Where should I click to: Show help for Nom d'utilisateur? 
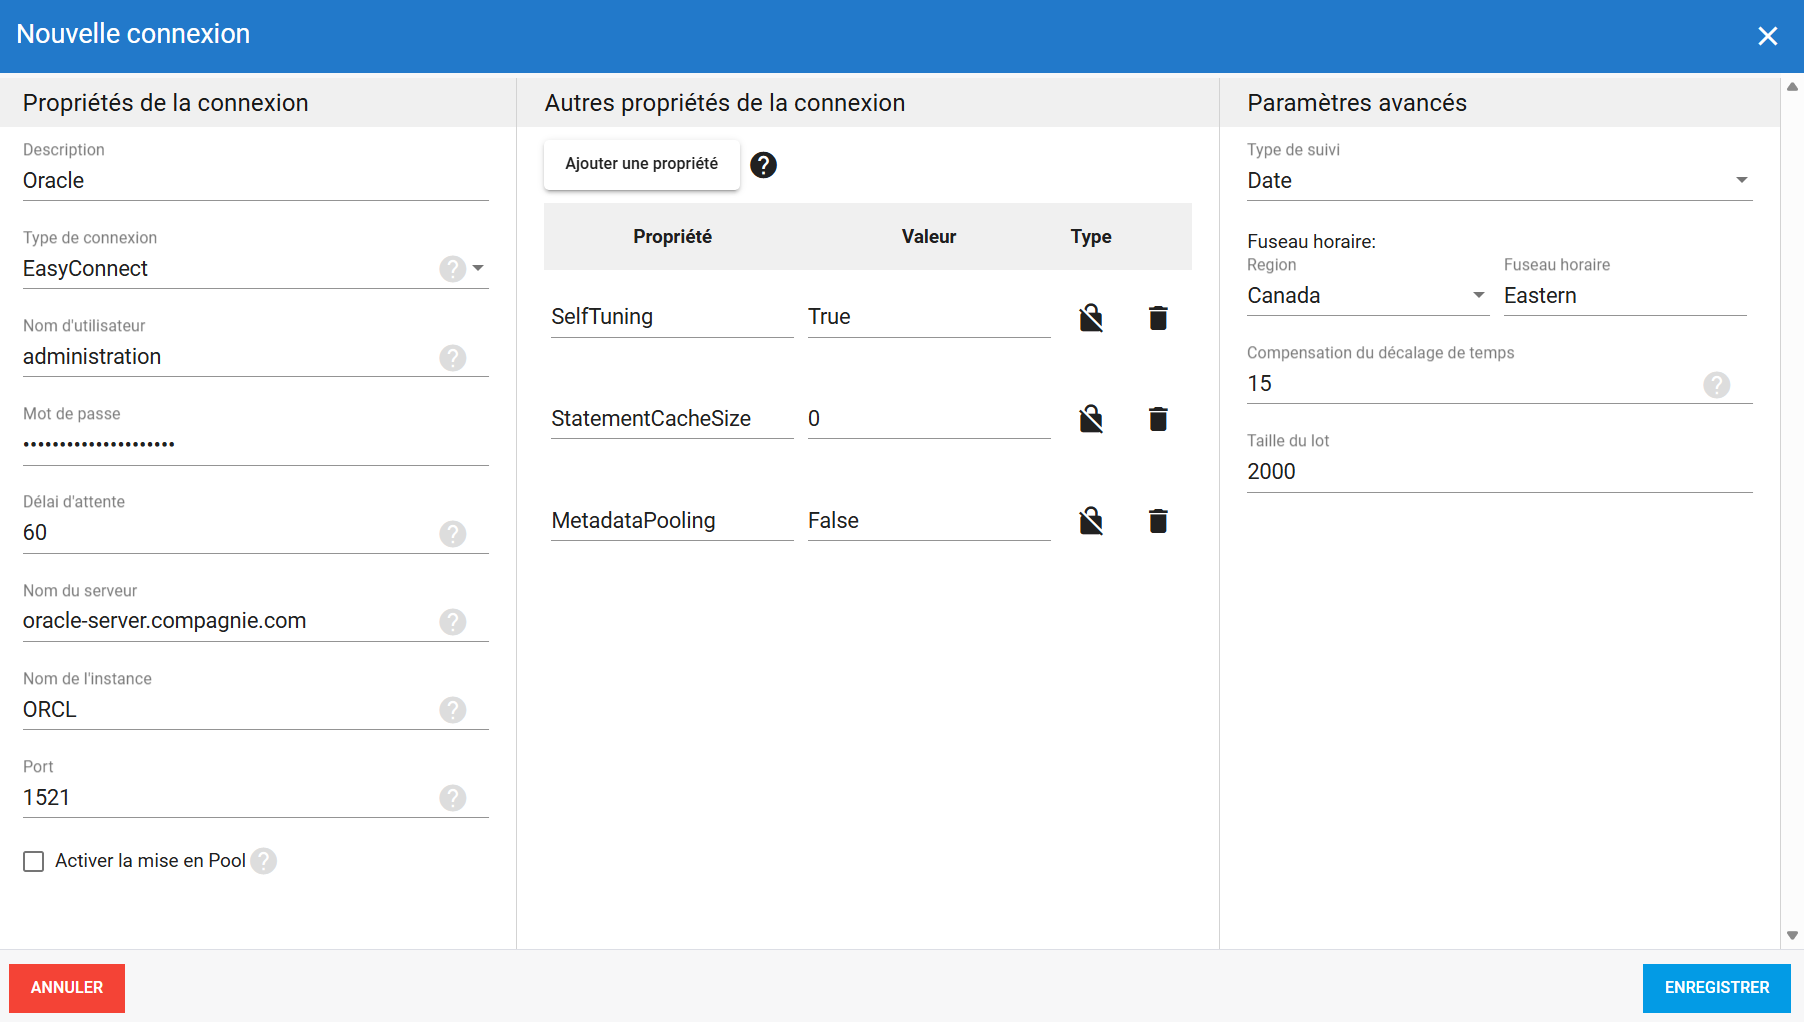point(453,358)
